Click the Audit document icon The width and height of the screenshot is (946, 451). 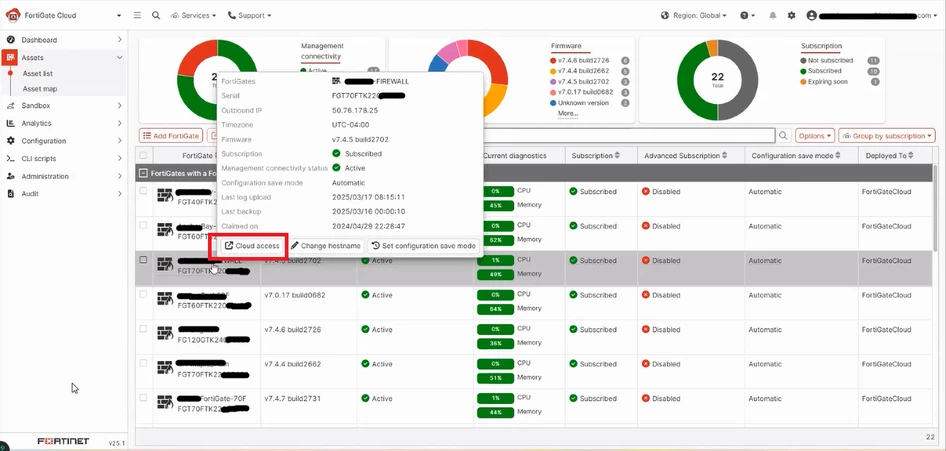[x=10, y=194]
